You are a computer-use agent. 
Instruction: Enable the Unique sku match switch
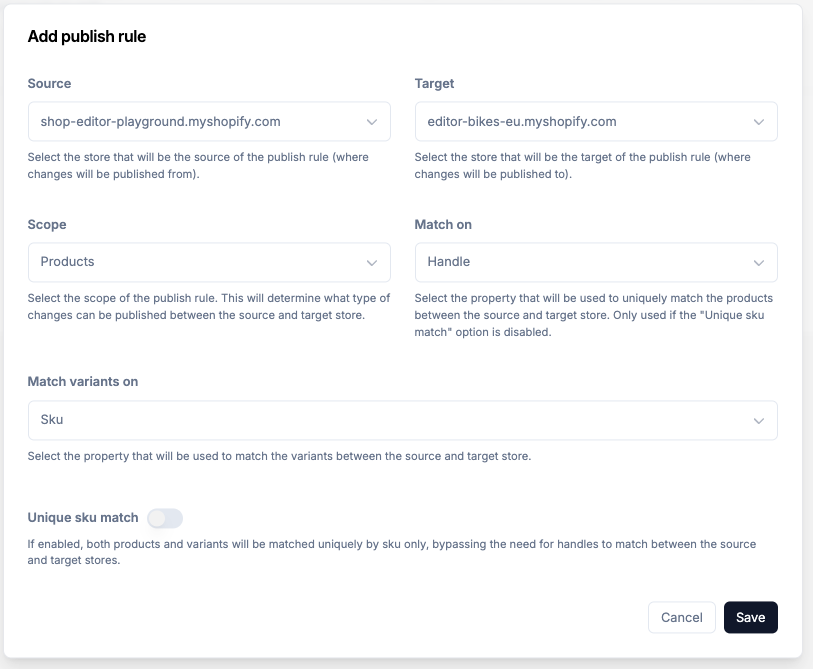point(165,518)
